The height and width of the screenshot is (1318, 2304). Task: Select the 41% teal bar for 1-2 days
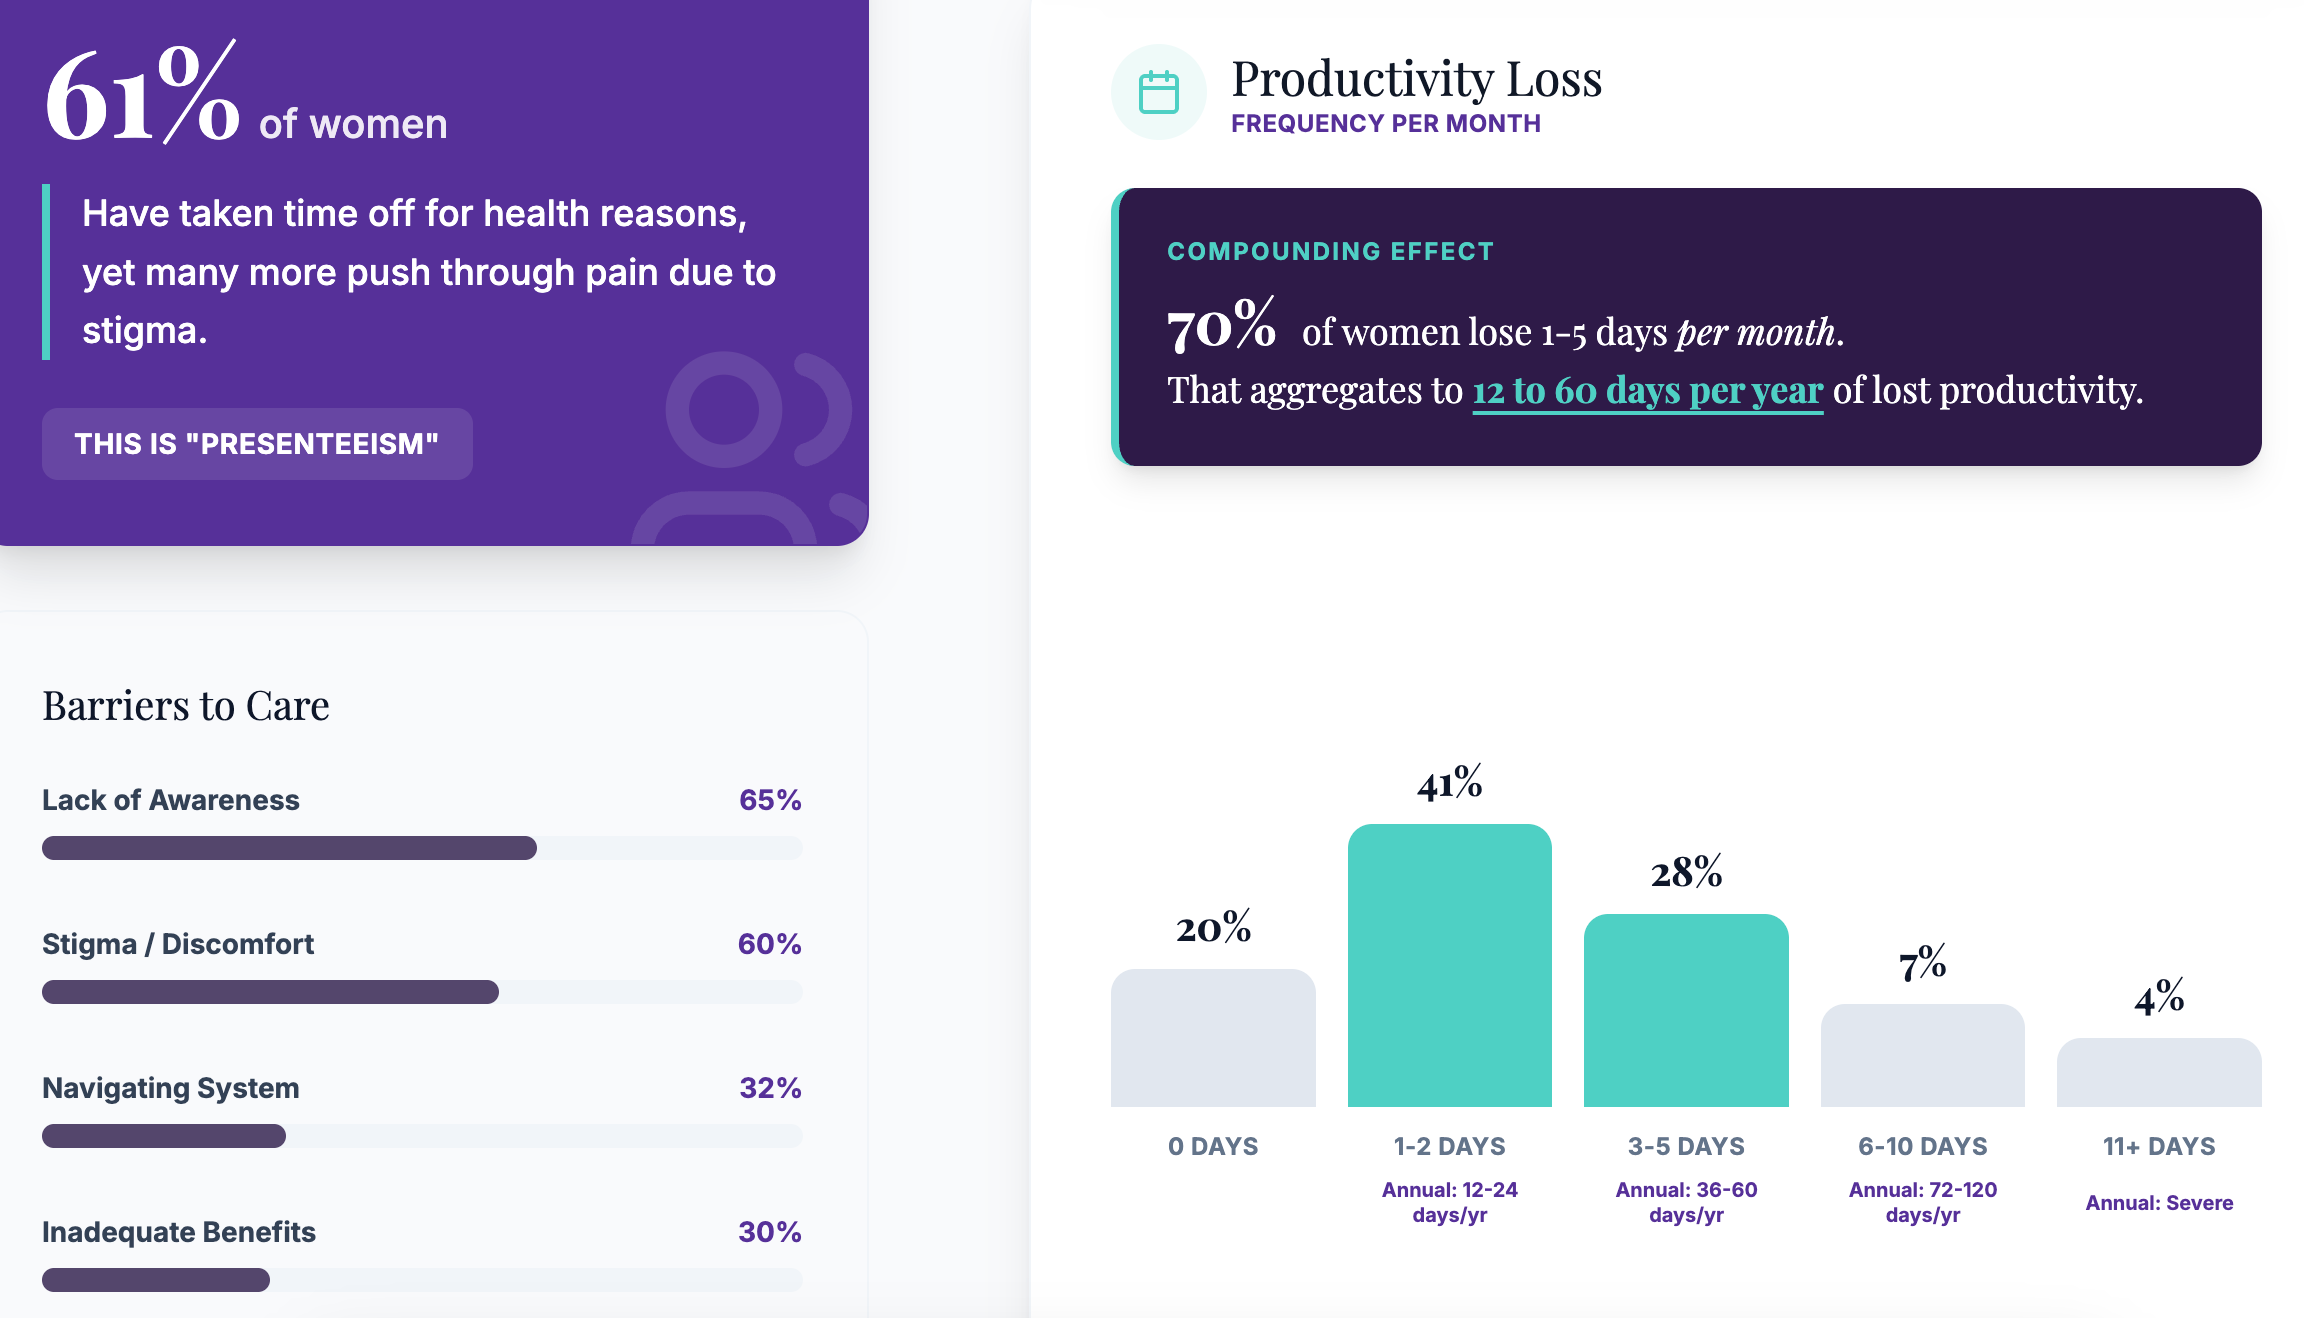pos(1449,965)
